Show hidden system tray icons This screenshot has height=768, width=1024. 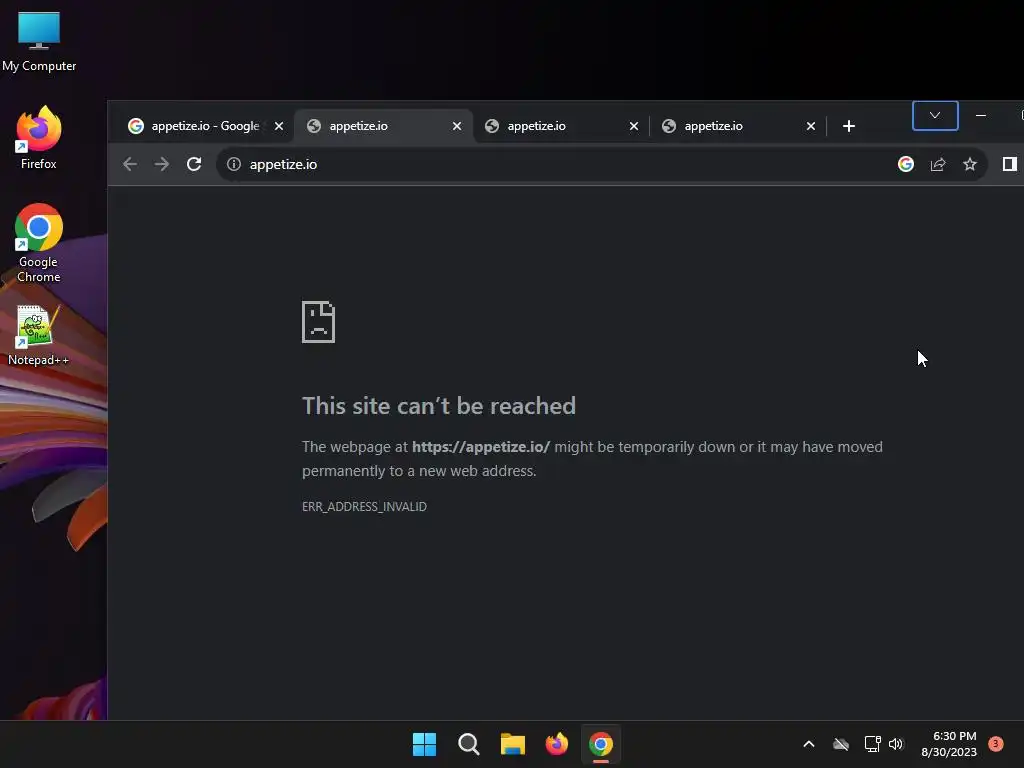[808, 744]
